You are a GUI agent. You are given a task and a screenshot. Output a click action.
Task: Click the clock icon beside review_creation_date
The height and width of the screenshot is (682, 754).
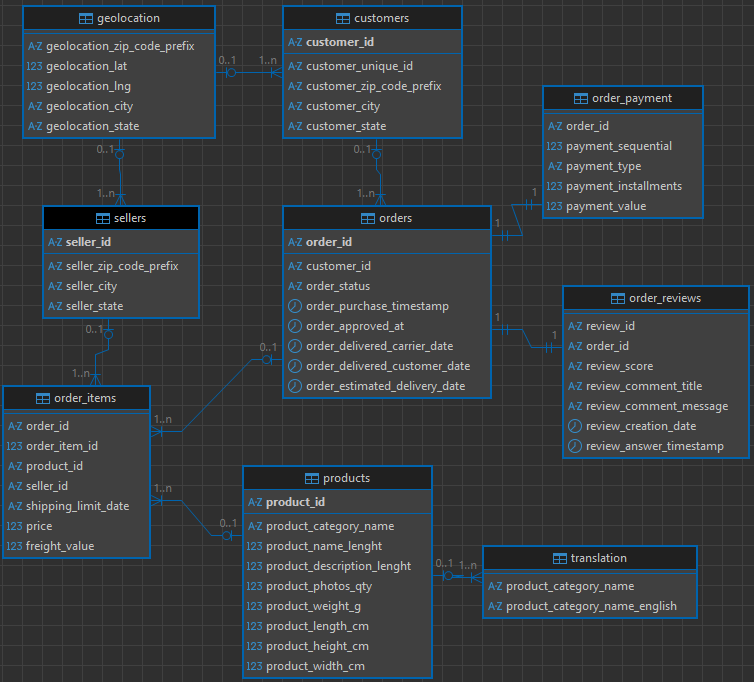click(x=575, y=426)
